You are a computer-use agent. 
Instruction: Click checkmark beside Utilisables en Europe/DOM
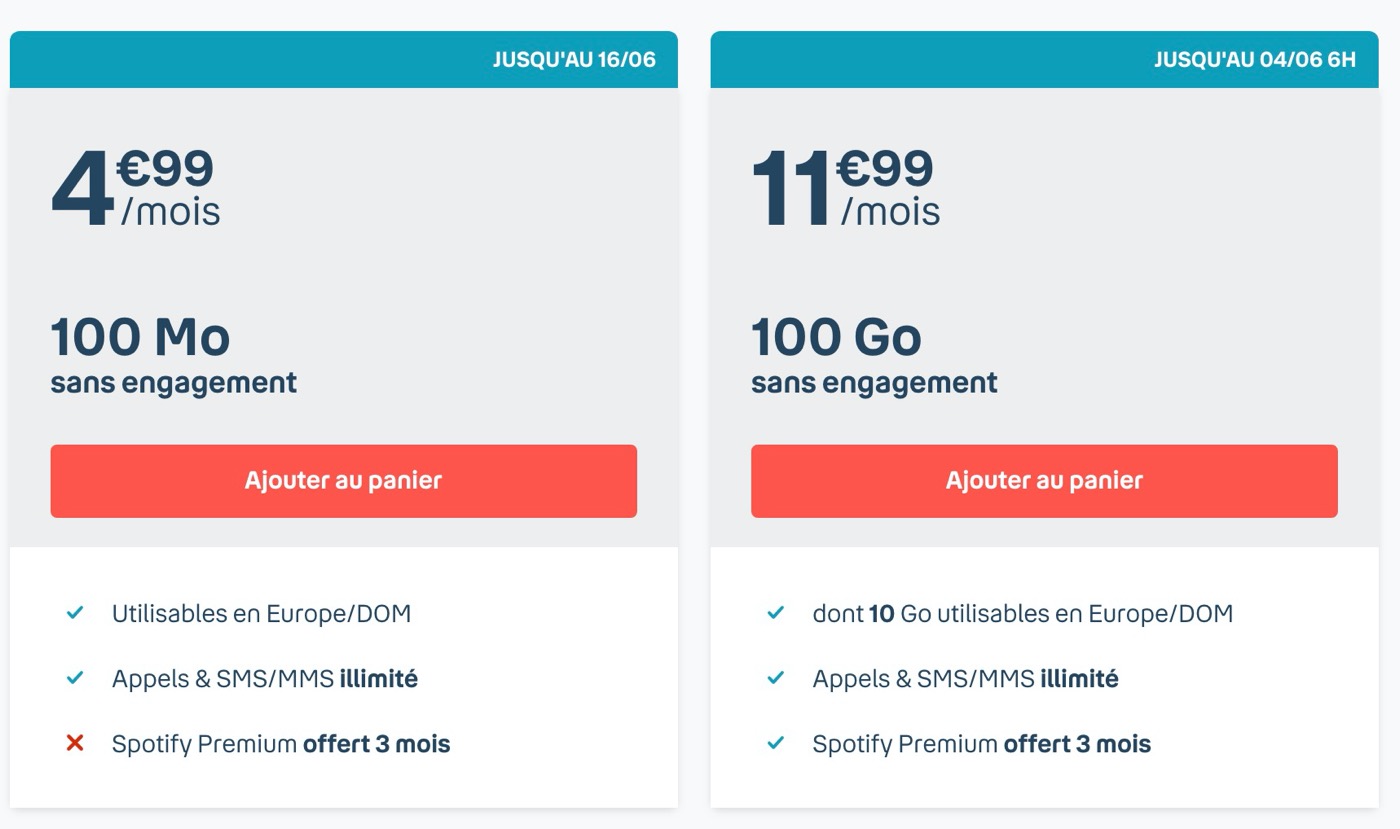[75, 613]
